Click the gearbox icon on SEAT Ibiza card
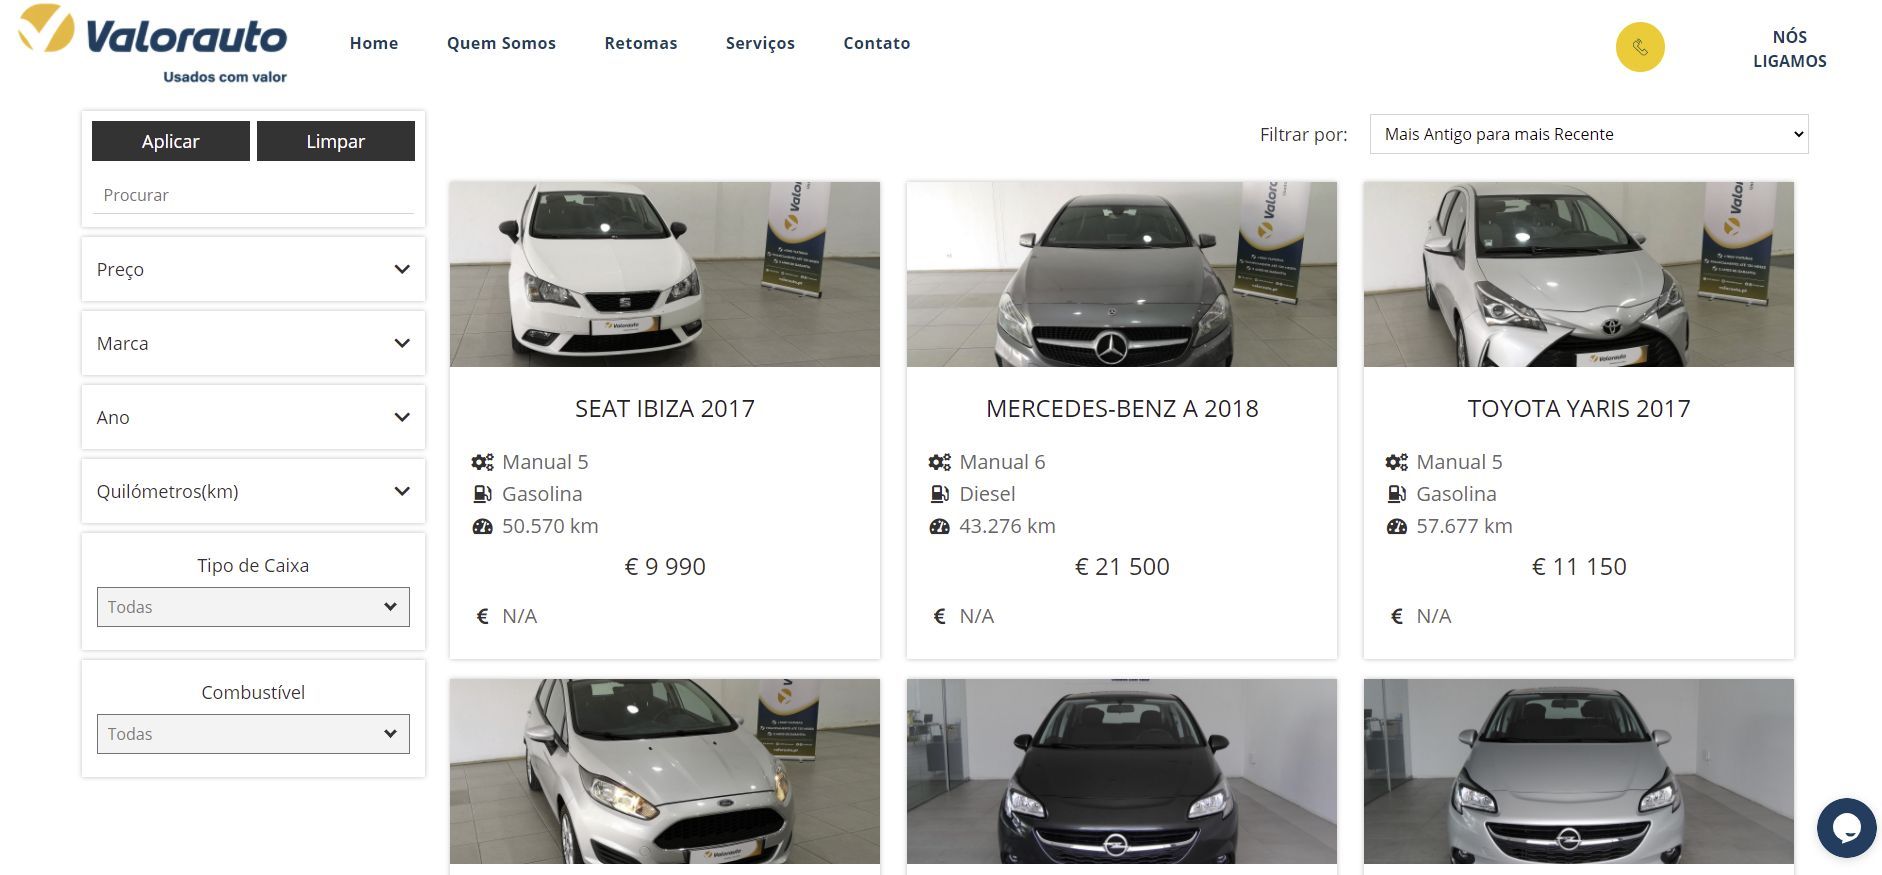 click(483, 462)
